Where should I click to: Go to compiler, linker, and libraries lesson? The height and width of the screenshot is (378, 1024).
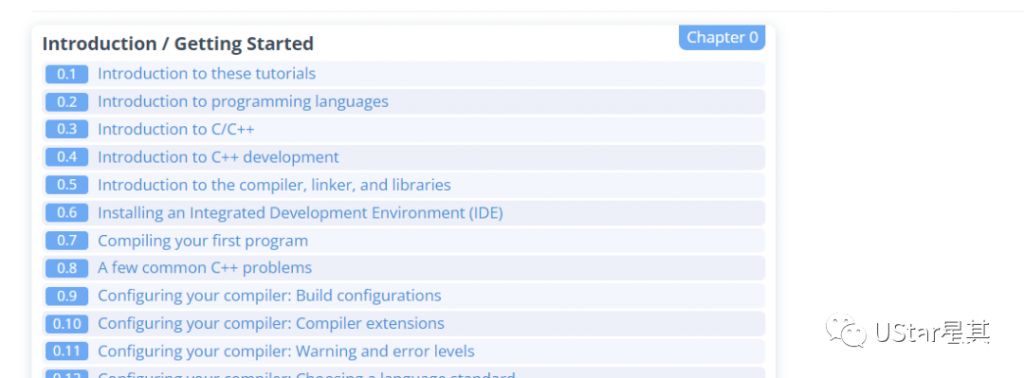(274, 185)
